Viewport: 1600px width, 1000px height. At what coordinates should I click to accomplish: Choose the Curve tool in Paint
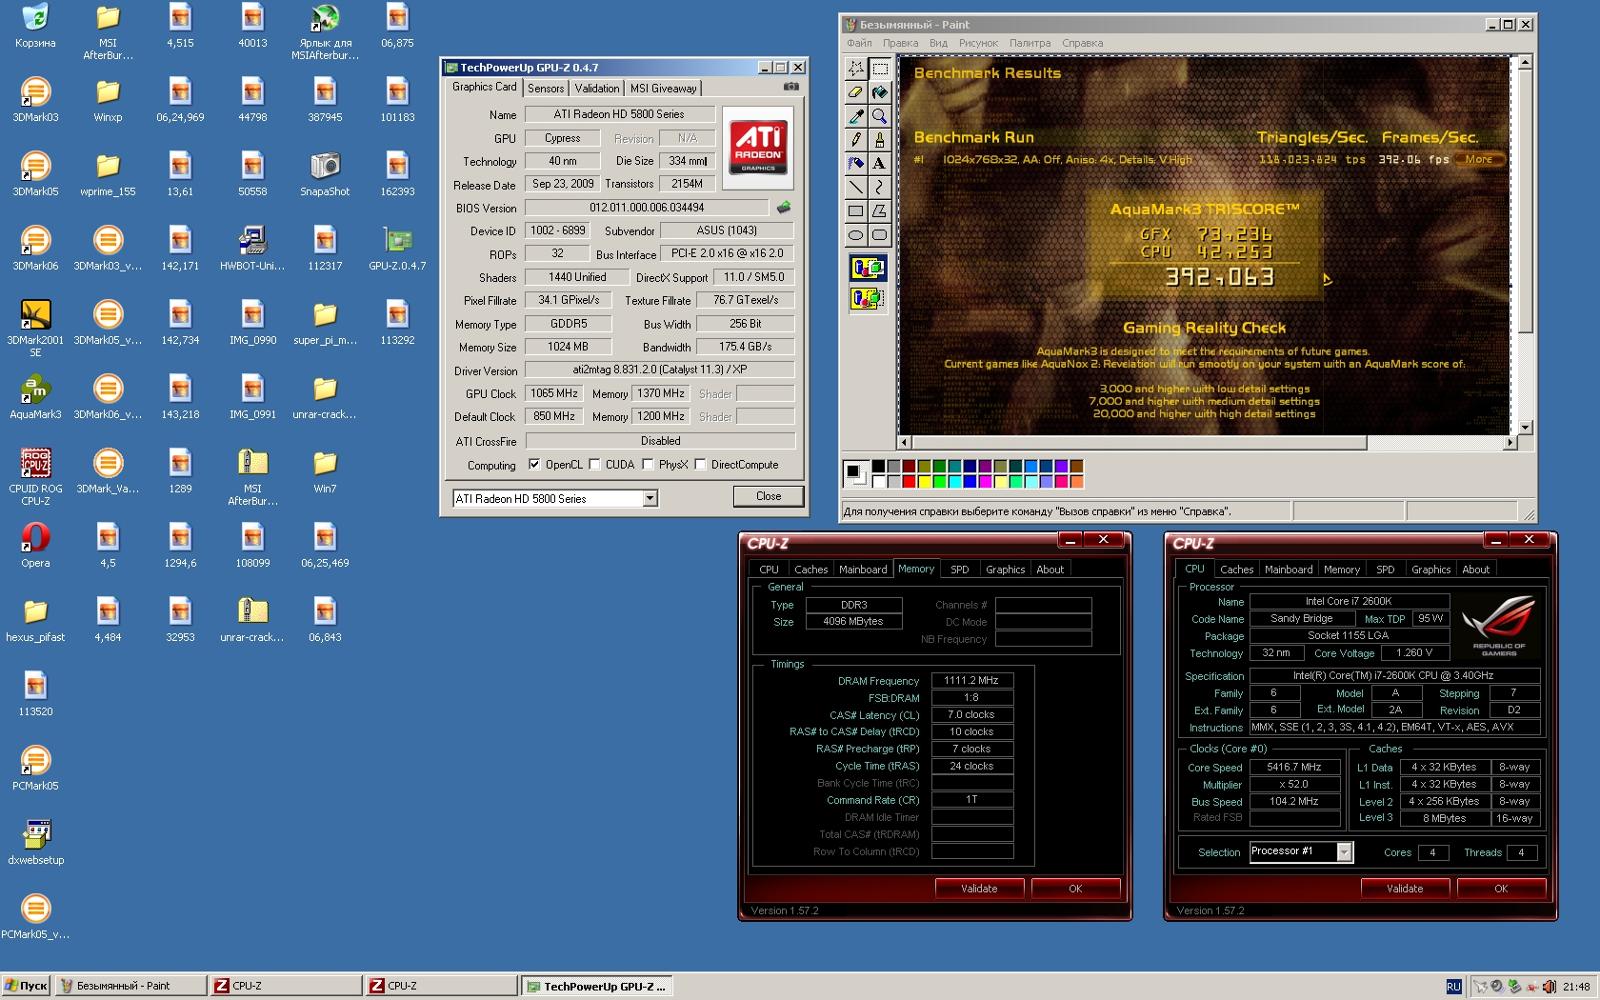click(879, 187)
